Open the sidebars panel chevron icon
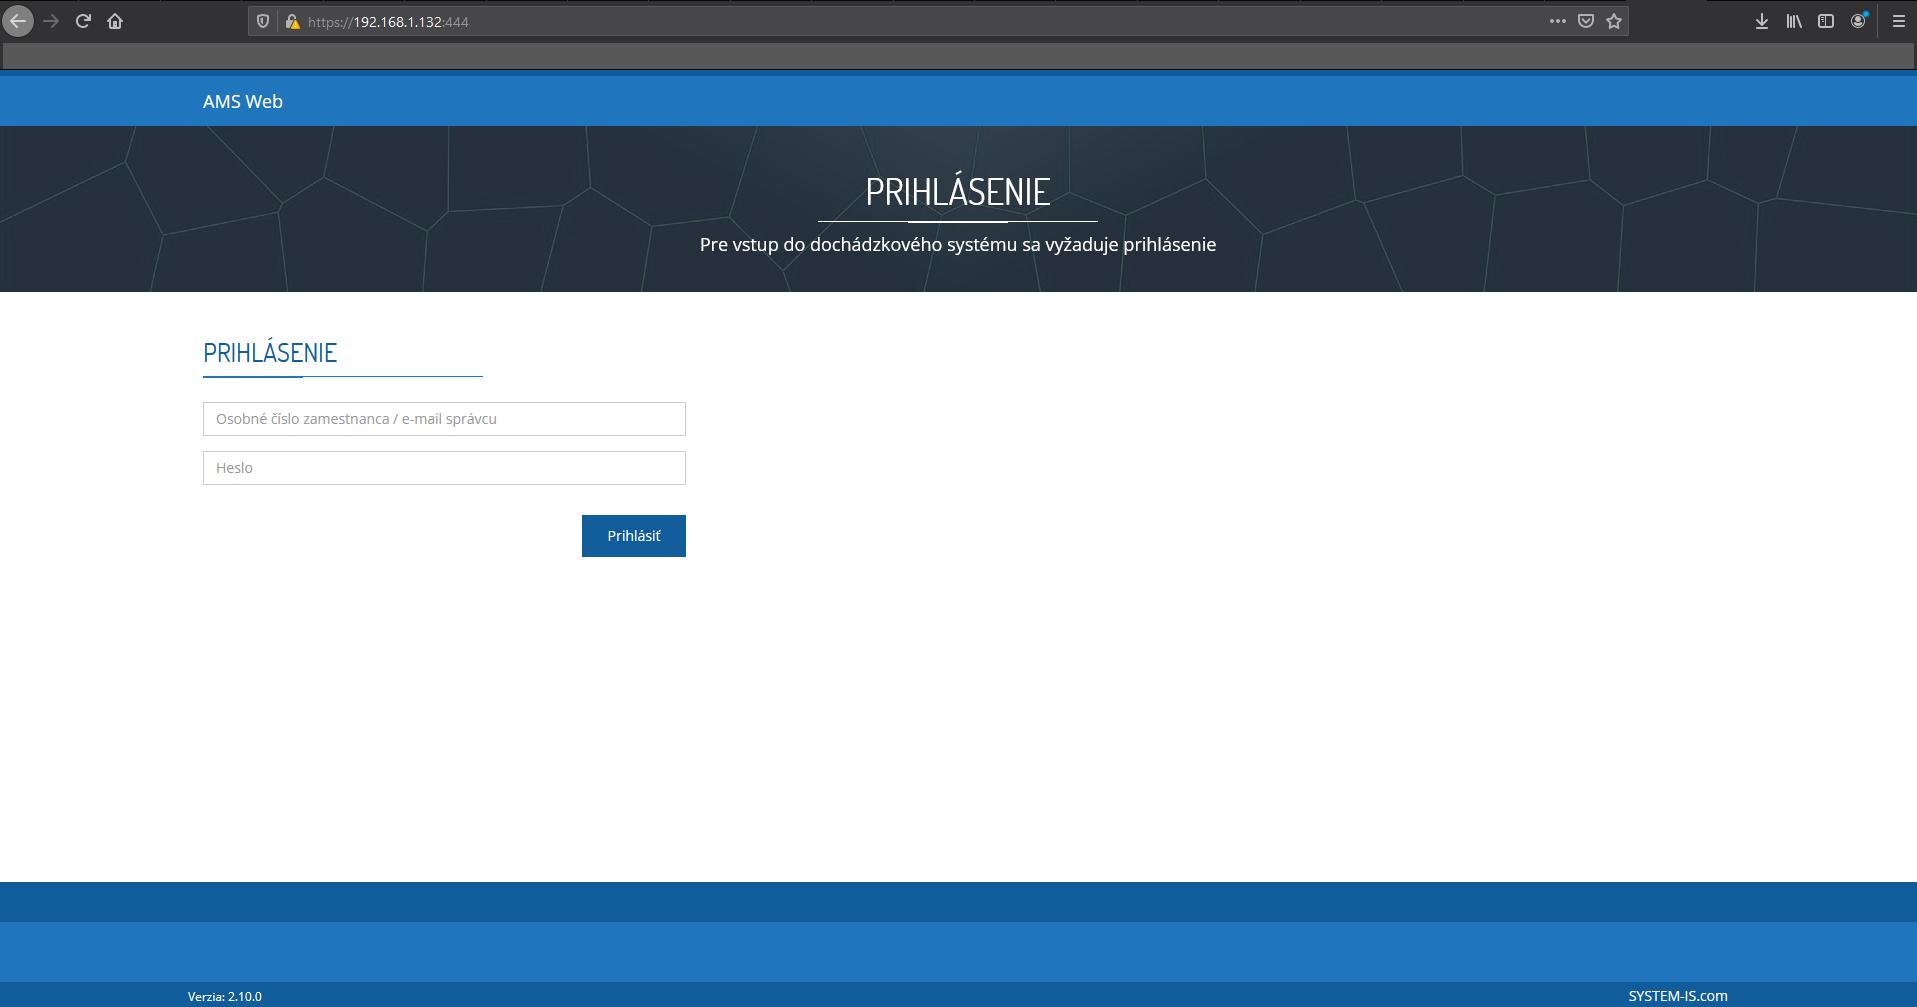 [x=1827, y=20]
